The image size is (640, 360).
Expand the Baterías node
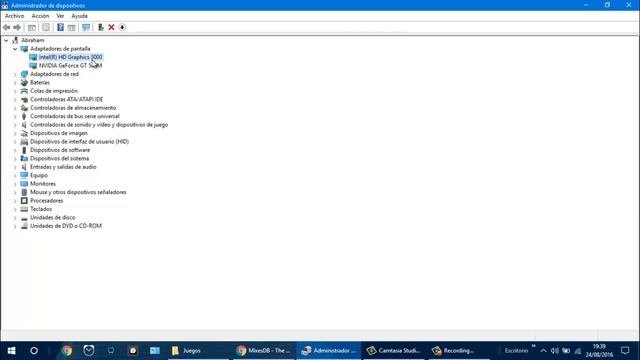point(15,82)
